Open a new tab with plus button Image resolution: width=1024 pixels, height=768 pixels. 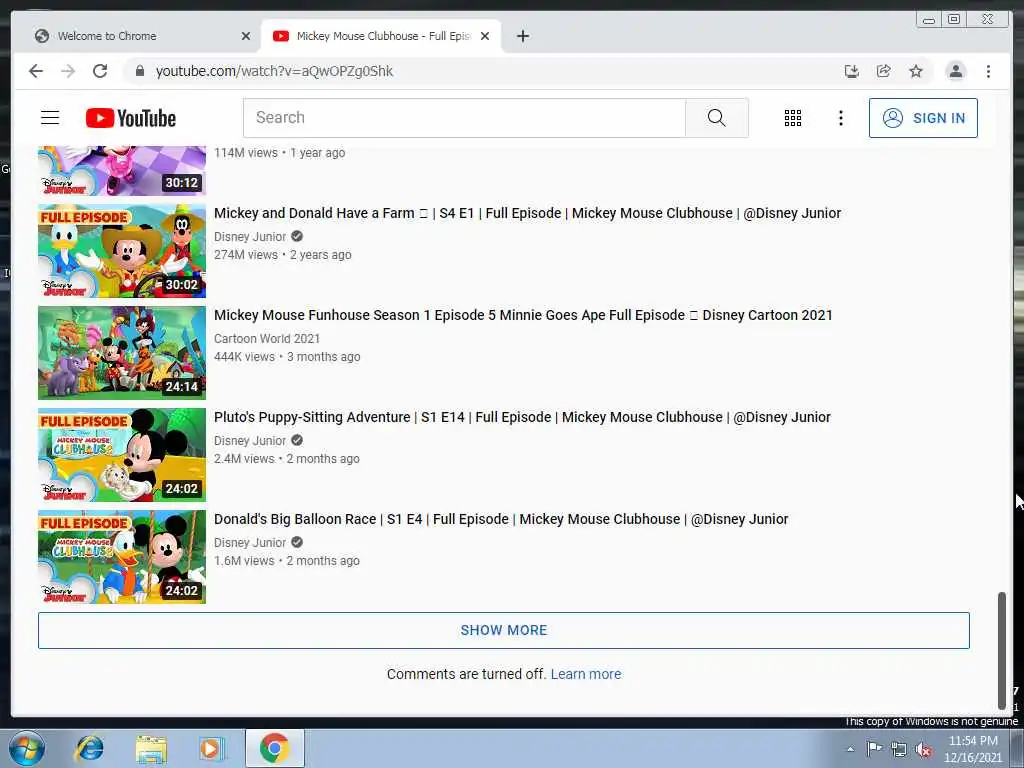pyautogui.click(x=522, y=36)
